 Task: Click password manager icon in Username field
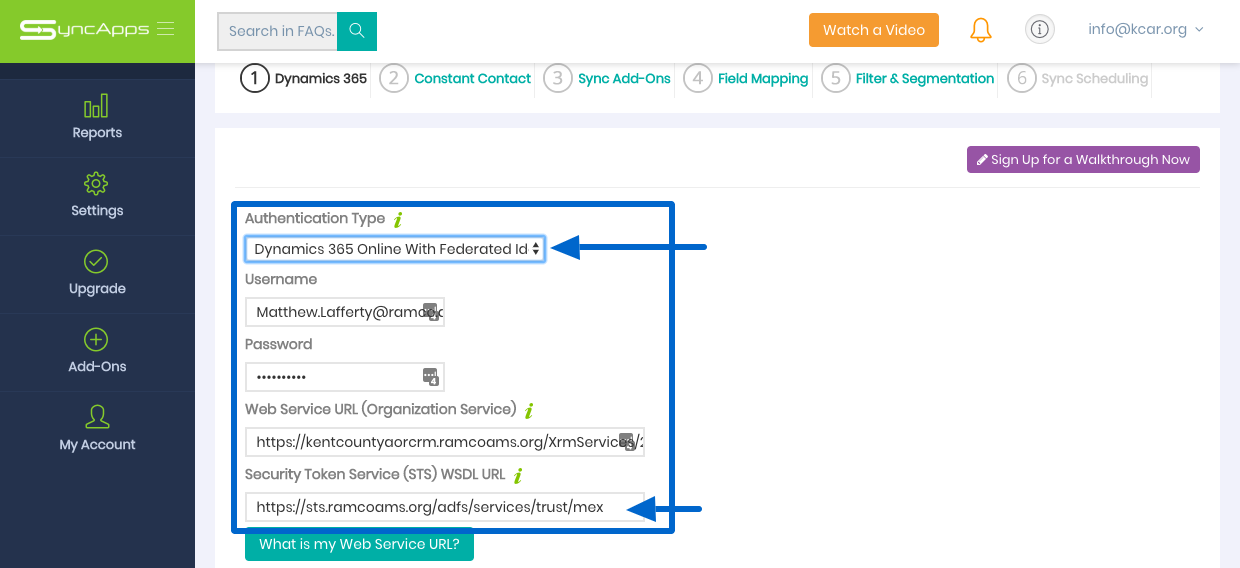click(x=431, y=312)
